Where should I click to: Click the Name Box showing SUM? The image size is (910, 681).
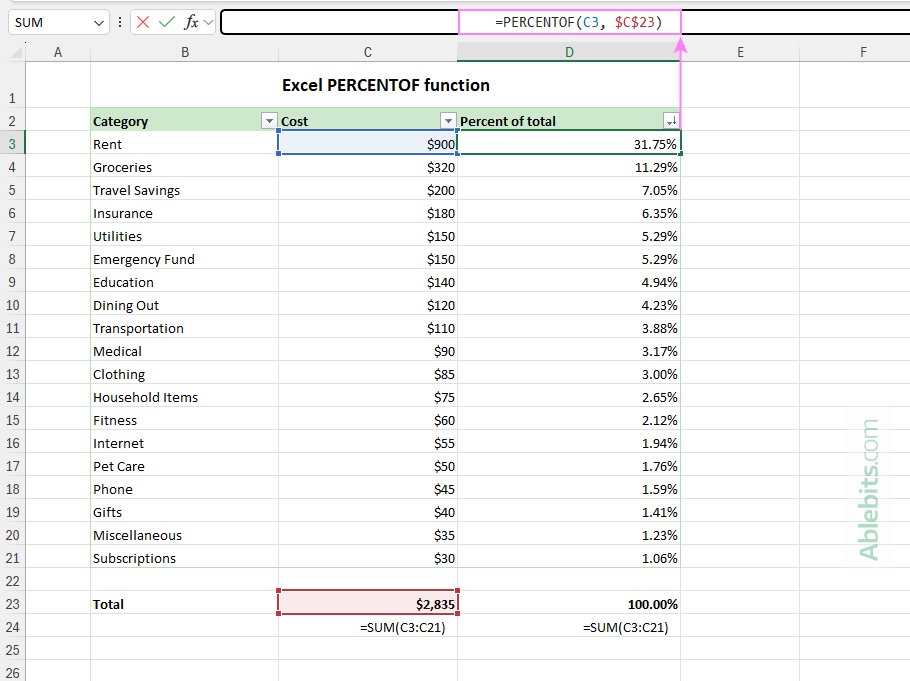click(48, 22)
